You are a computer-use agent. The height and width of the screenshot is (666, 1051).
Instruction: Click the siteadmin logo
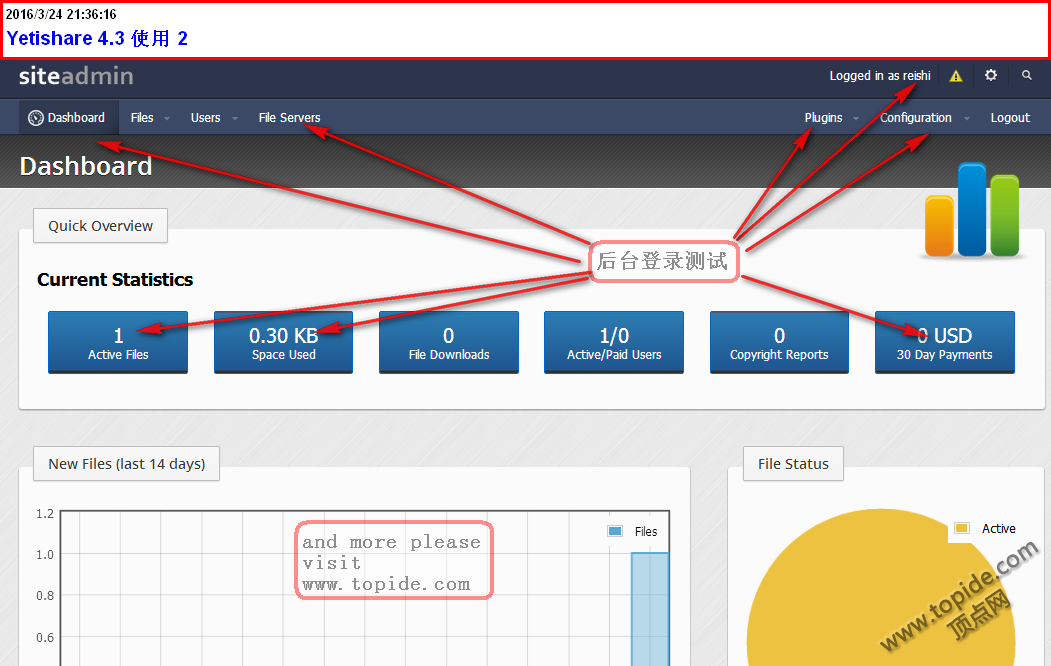pyautogui.click(x=76, y=76)
